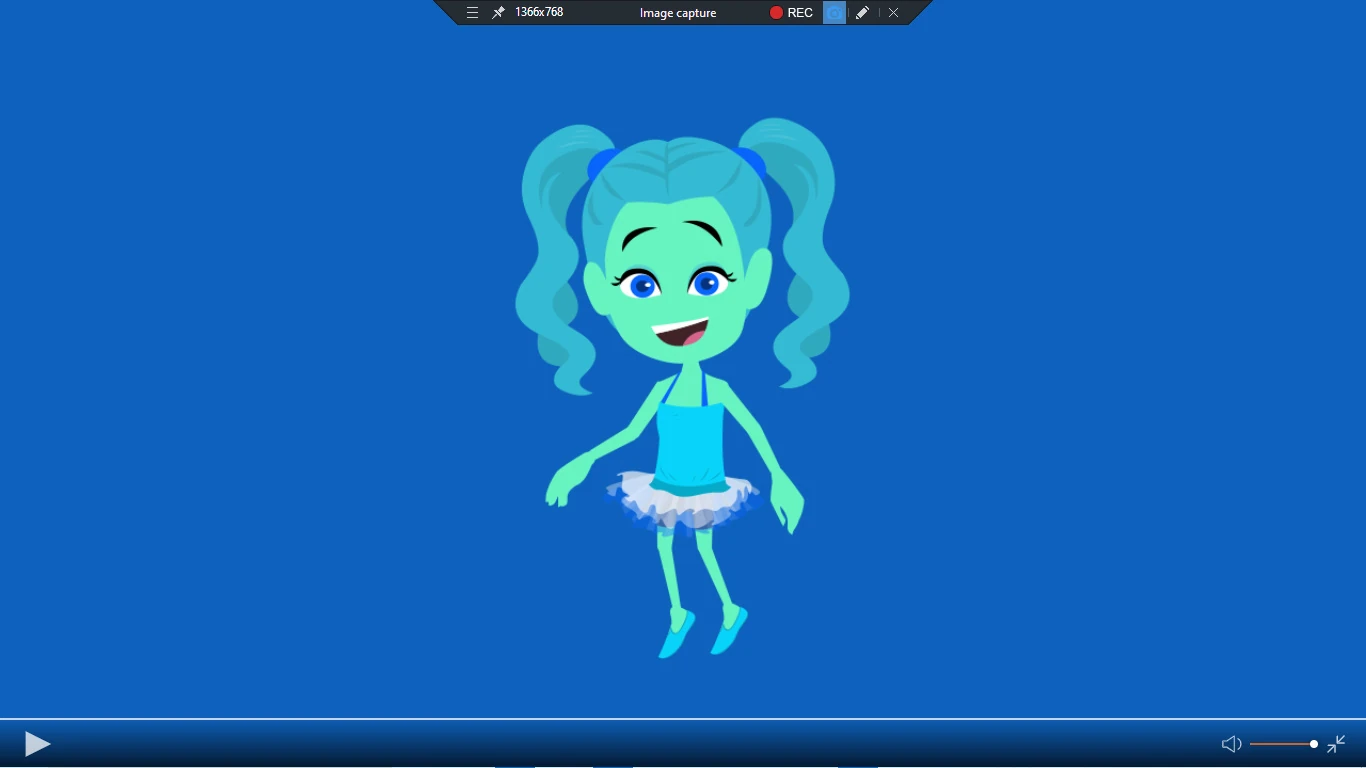This screenshot has width=1366, height=768.
Task: Click the exit fullscreen shrink icon
Action: (1336, 744)
